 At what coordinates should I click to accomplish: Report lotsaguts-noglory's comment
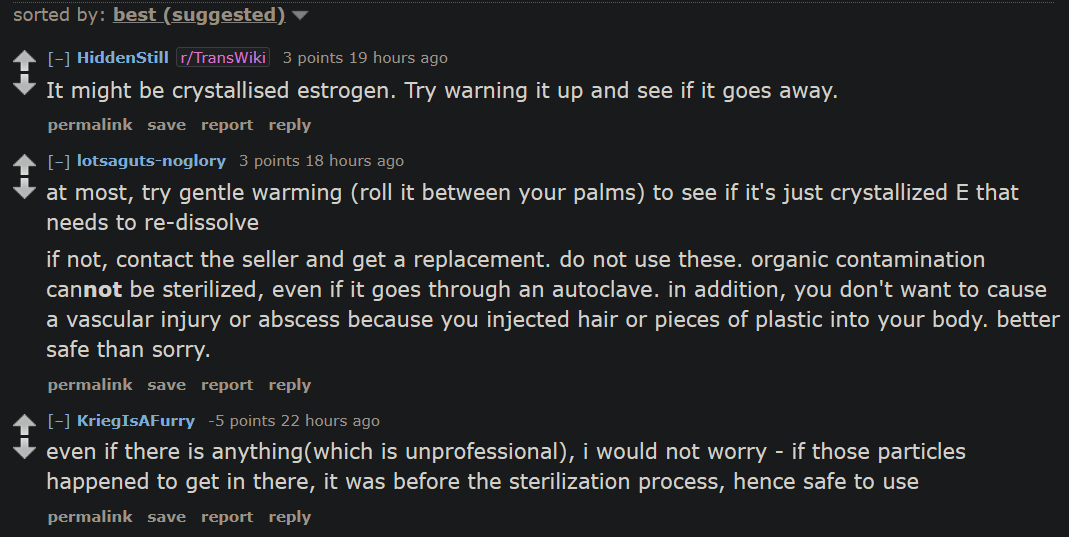[x=227, y=385]
